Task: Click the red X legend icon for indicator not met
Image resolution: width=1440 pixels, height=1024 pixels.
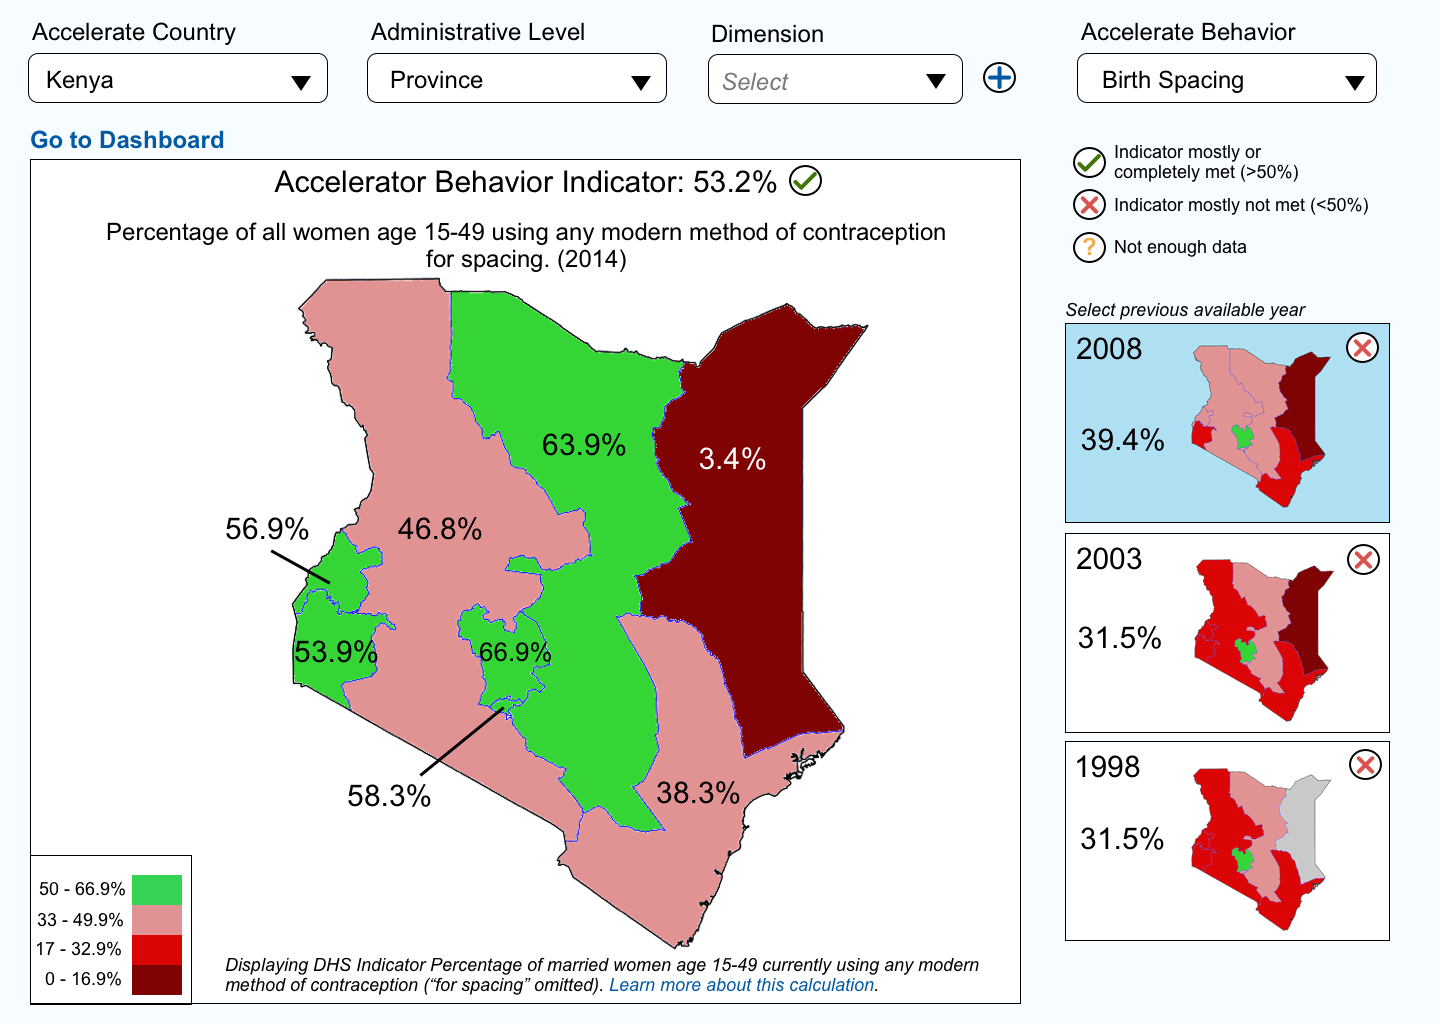Action: click(x=1089, y=205)
